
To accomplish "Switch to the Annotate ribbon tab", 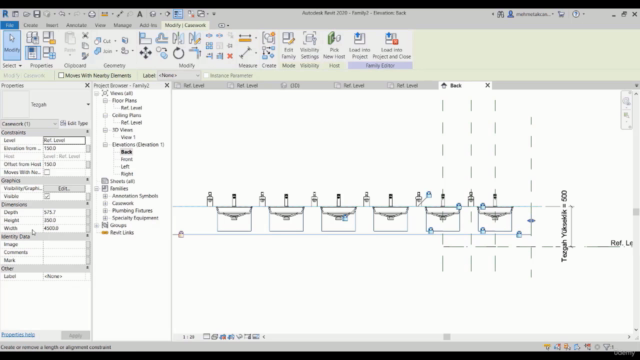I will click(x=76, y=25).
